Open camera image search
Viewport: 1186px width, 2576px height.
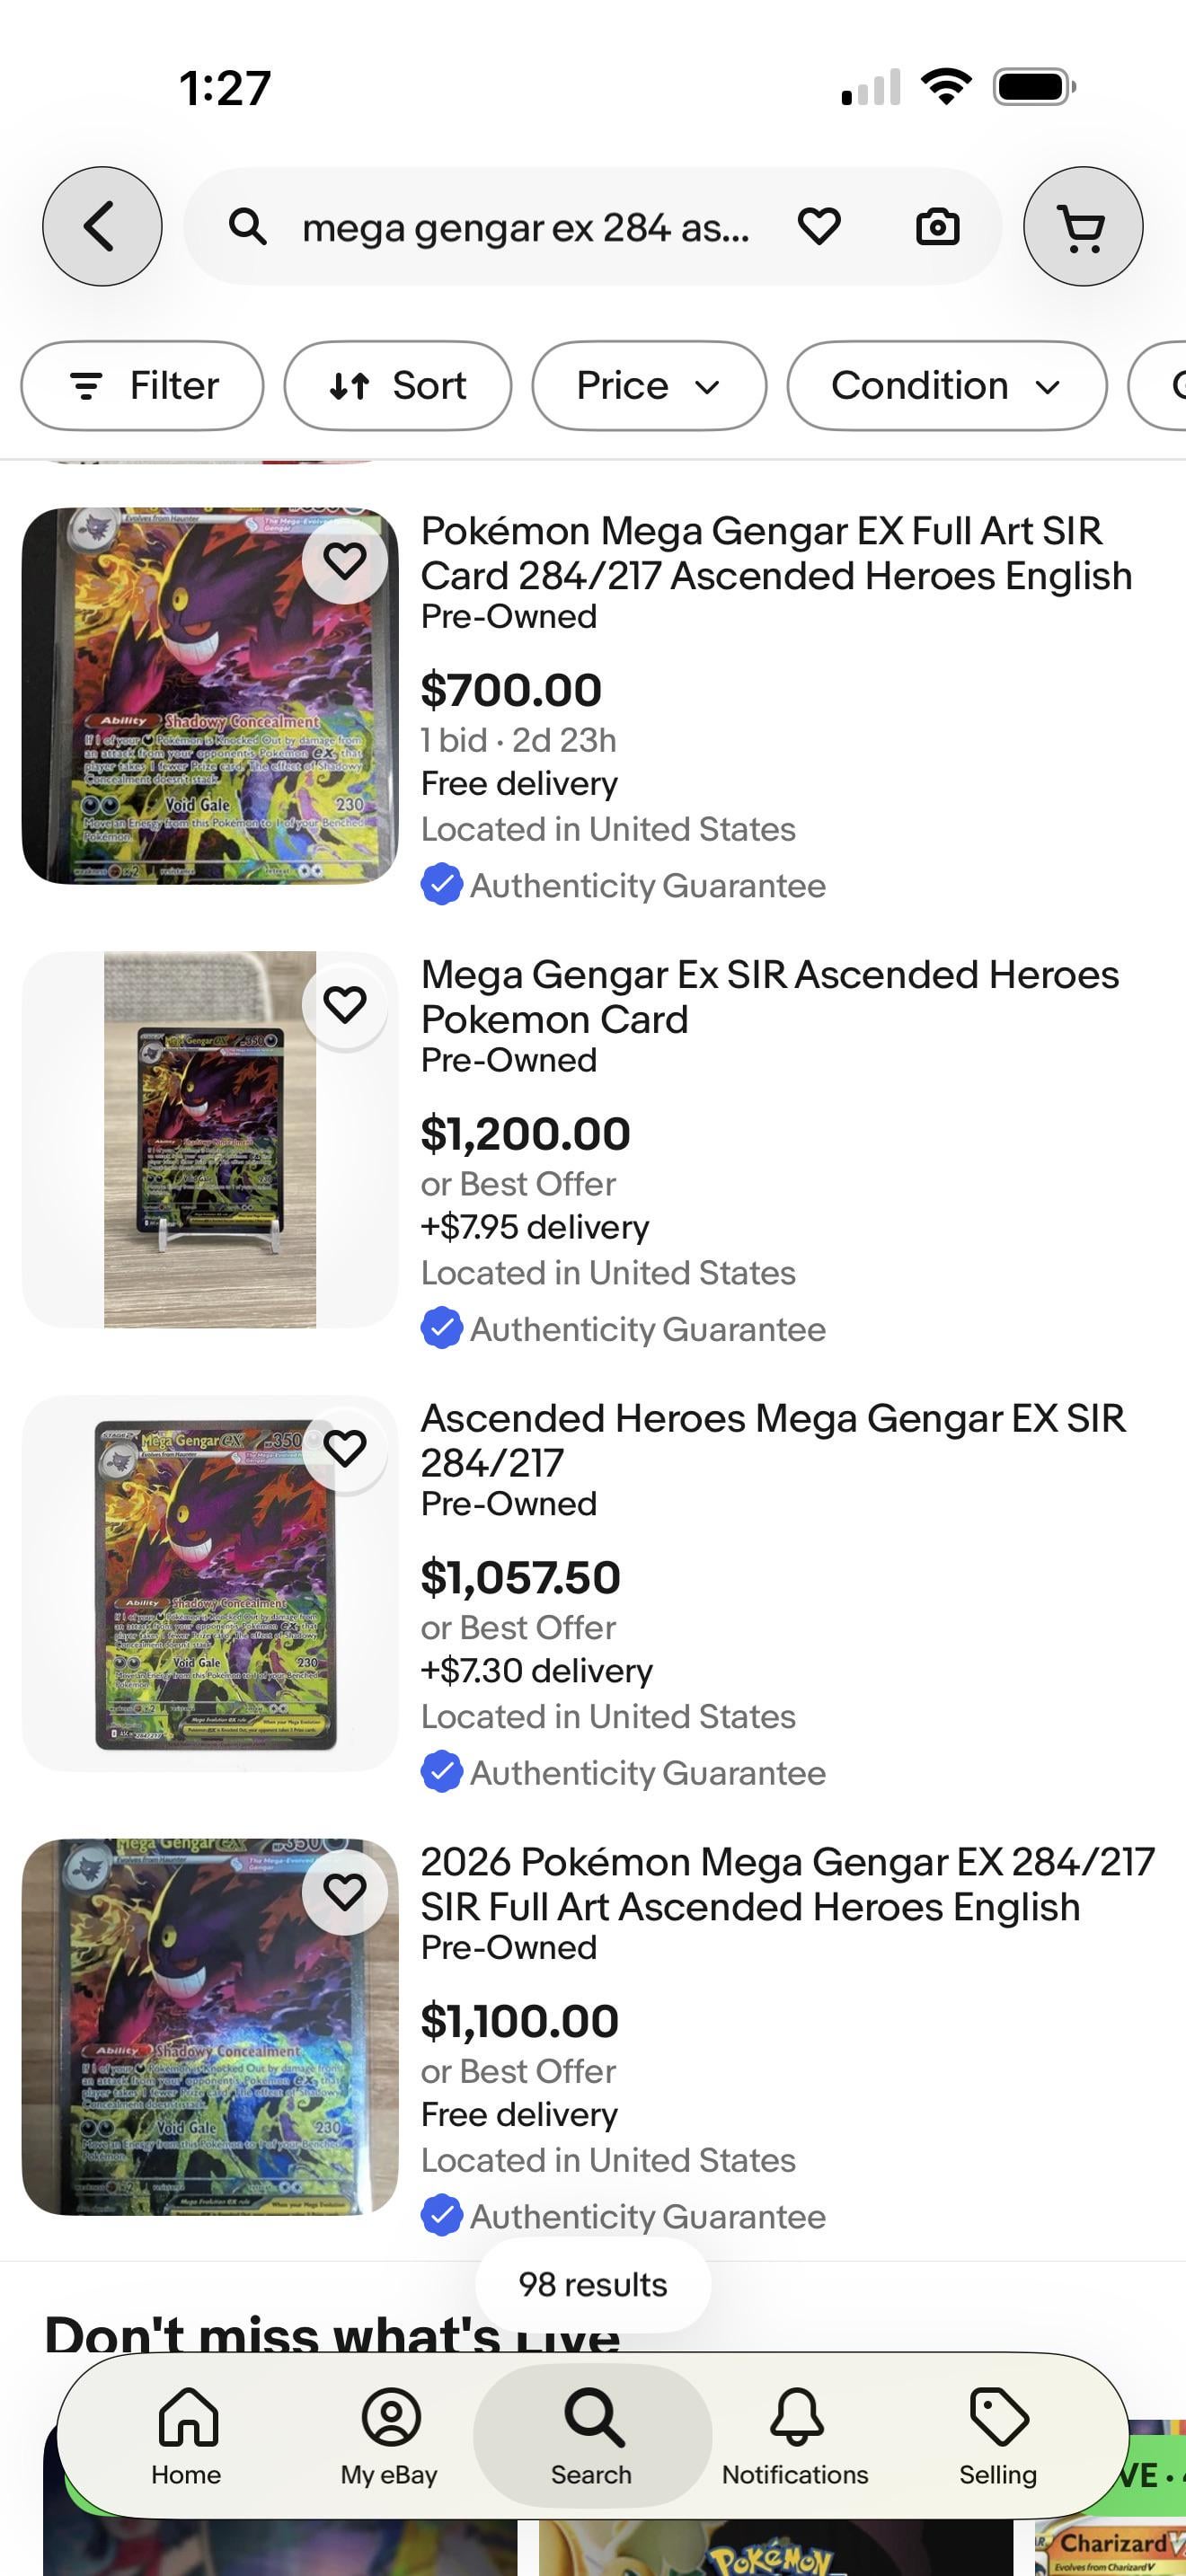coord(937,227)
